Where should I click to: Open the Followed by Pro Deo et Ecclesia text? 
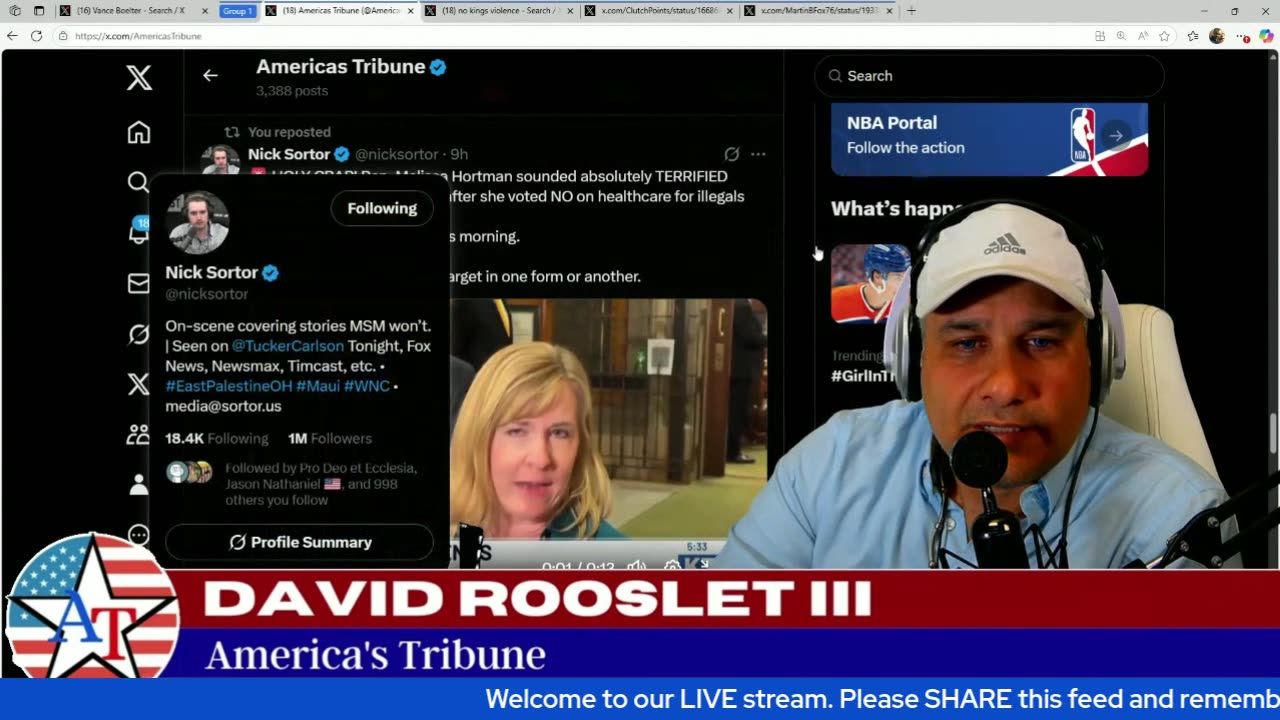[320, 484]
